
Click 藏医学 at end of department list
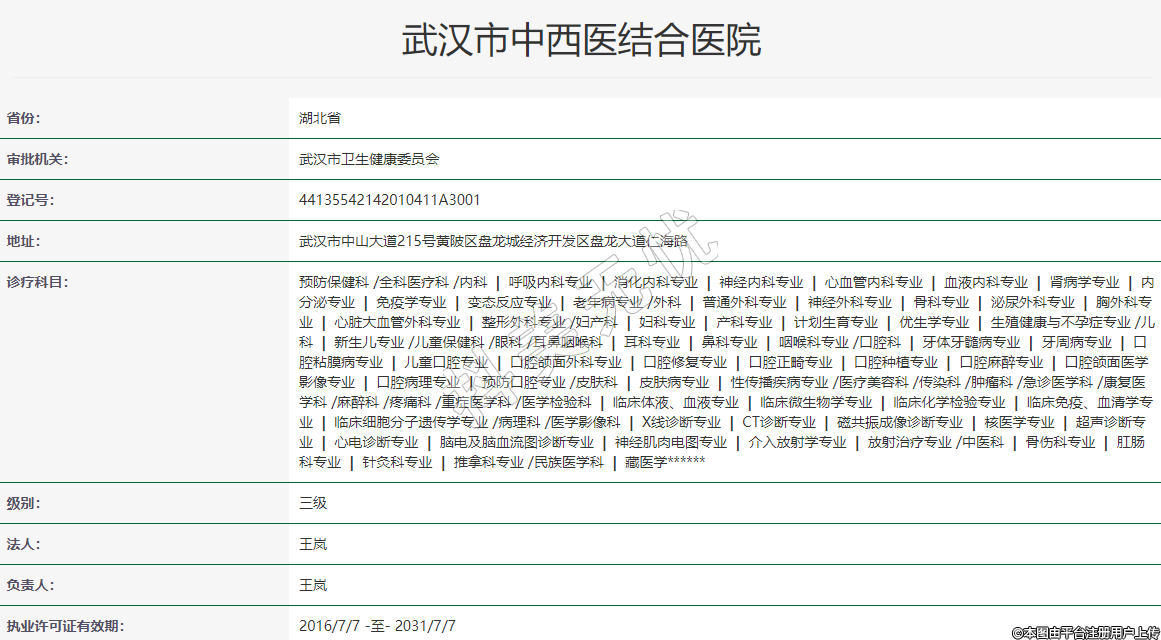(645, 462)
